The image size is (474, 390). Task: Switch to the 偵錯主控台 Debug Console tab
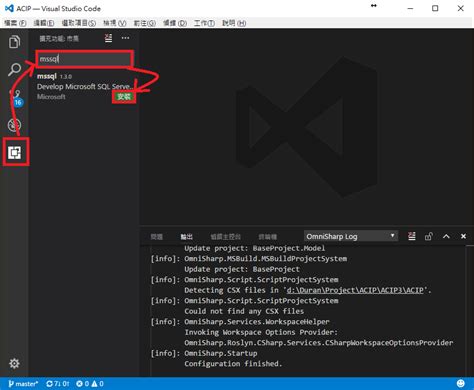click(x=226, y=237)
